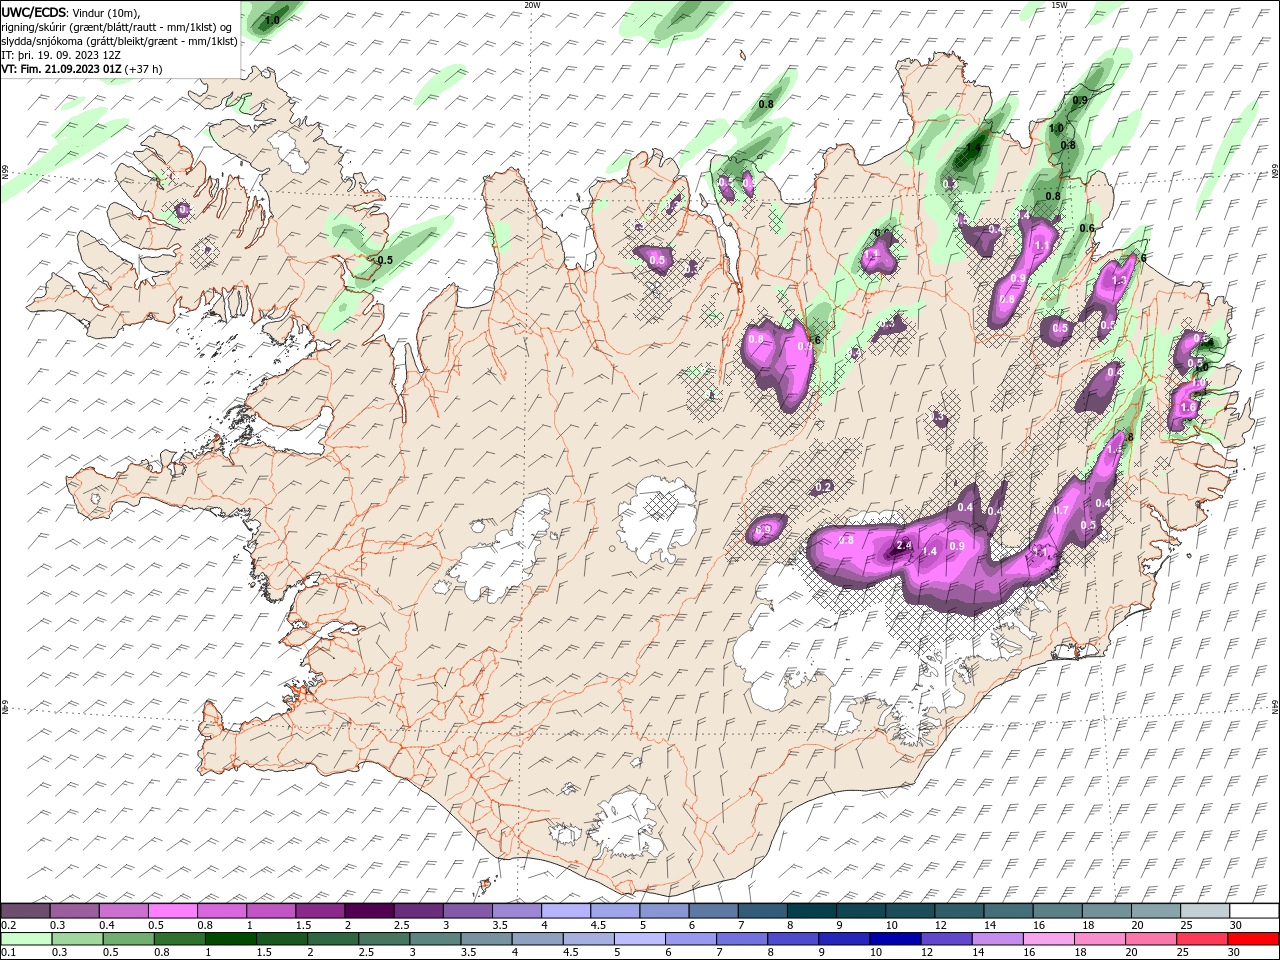Click the 'IT: þri. 19. 09. 2023 12Z' initial time line
Viewport: 1280px width, 960px height.
click(60, 55)
